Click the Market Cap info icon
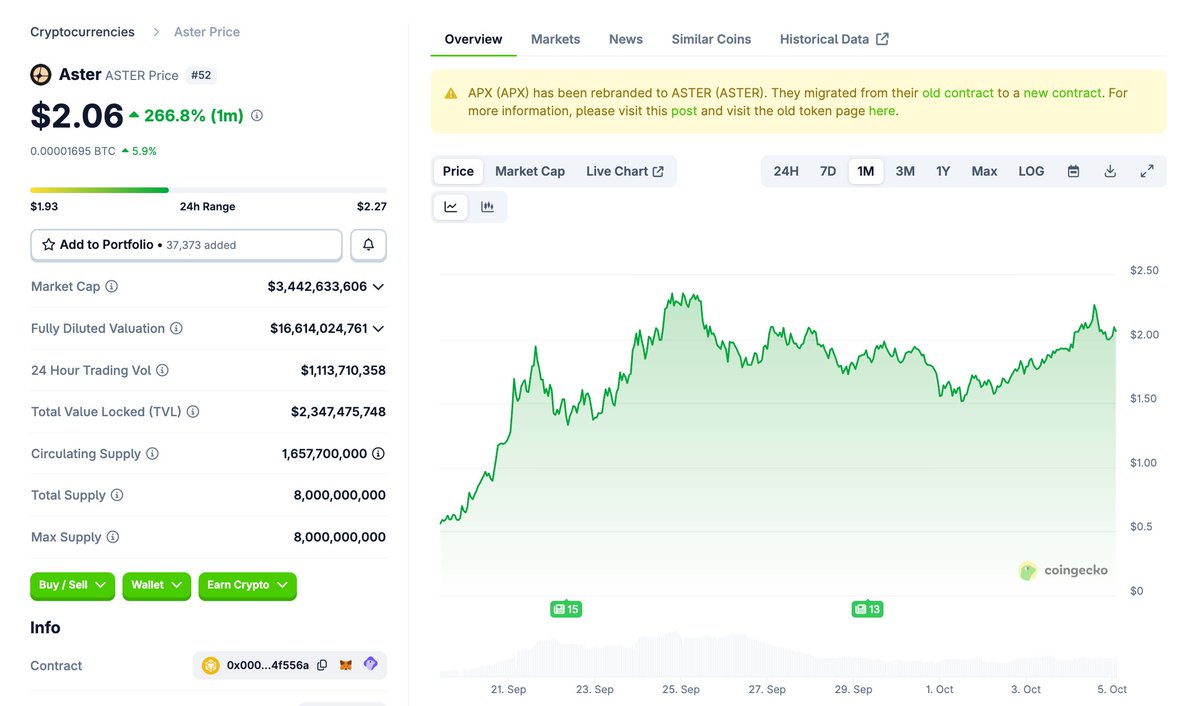Screen dimensions: 1200x706 [112, 287]
